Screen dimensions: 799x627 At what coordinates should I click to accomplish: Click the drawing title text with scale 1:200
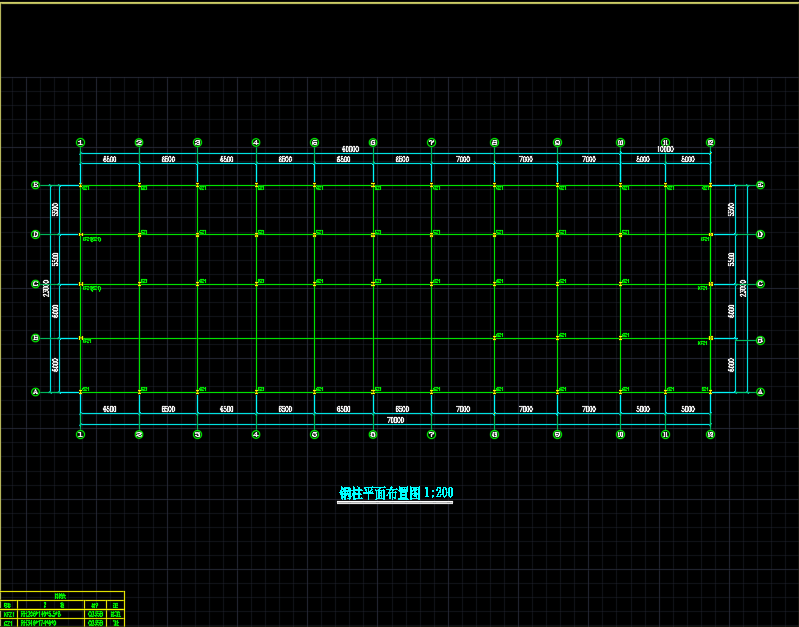[396, 493]
